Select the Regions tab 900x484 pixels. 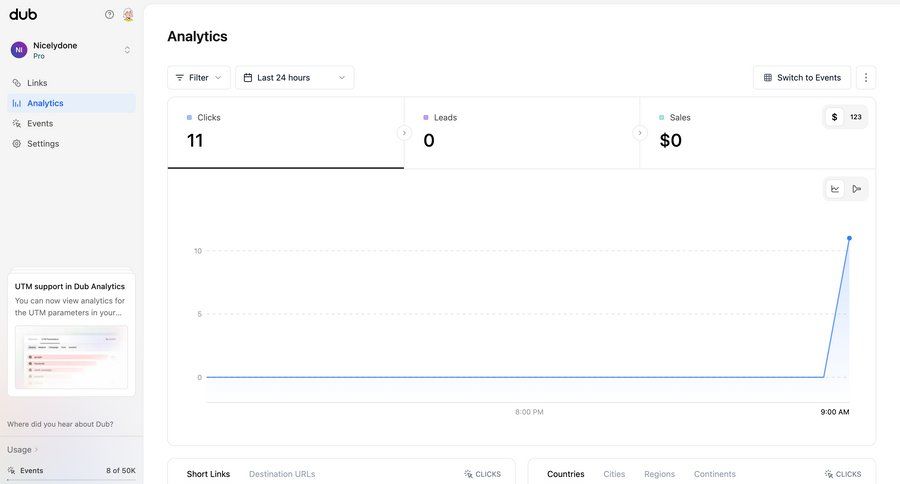point(660,474)
